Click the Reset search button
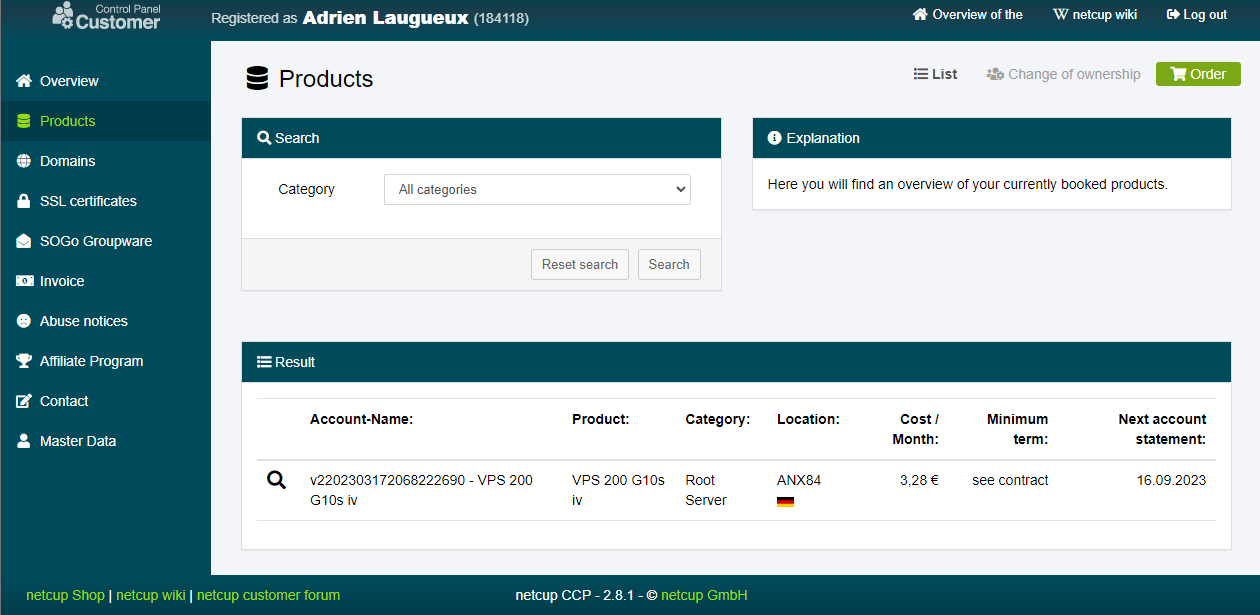 [x=580, y=264]
